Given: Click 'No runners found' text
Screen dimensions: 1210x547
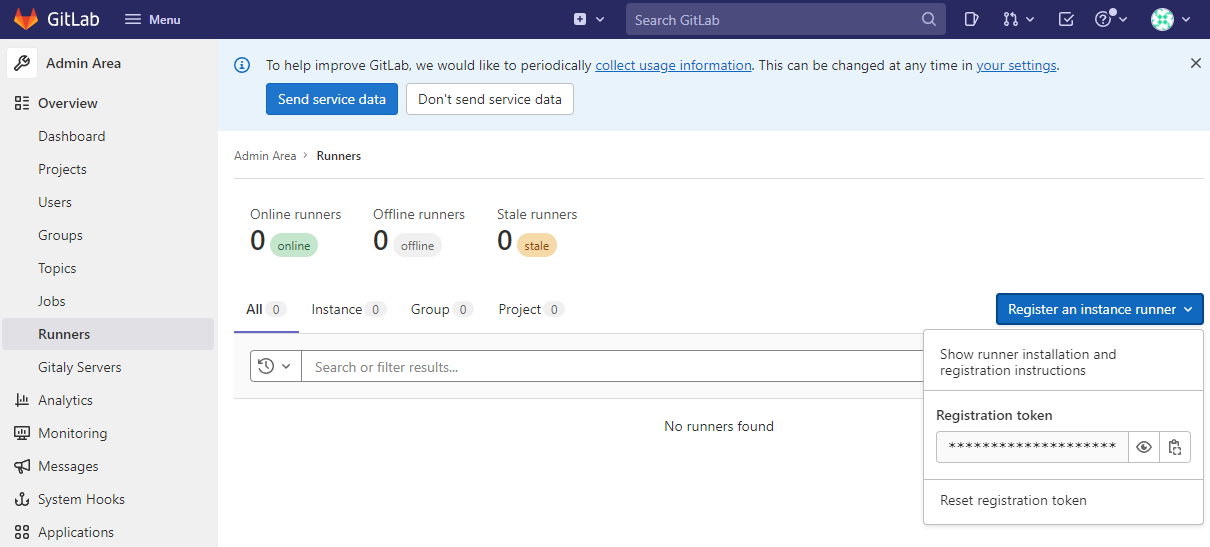Looking at the screenshot, I should 719,426.
